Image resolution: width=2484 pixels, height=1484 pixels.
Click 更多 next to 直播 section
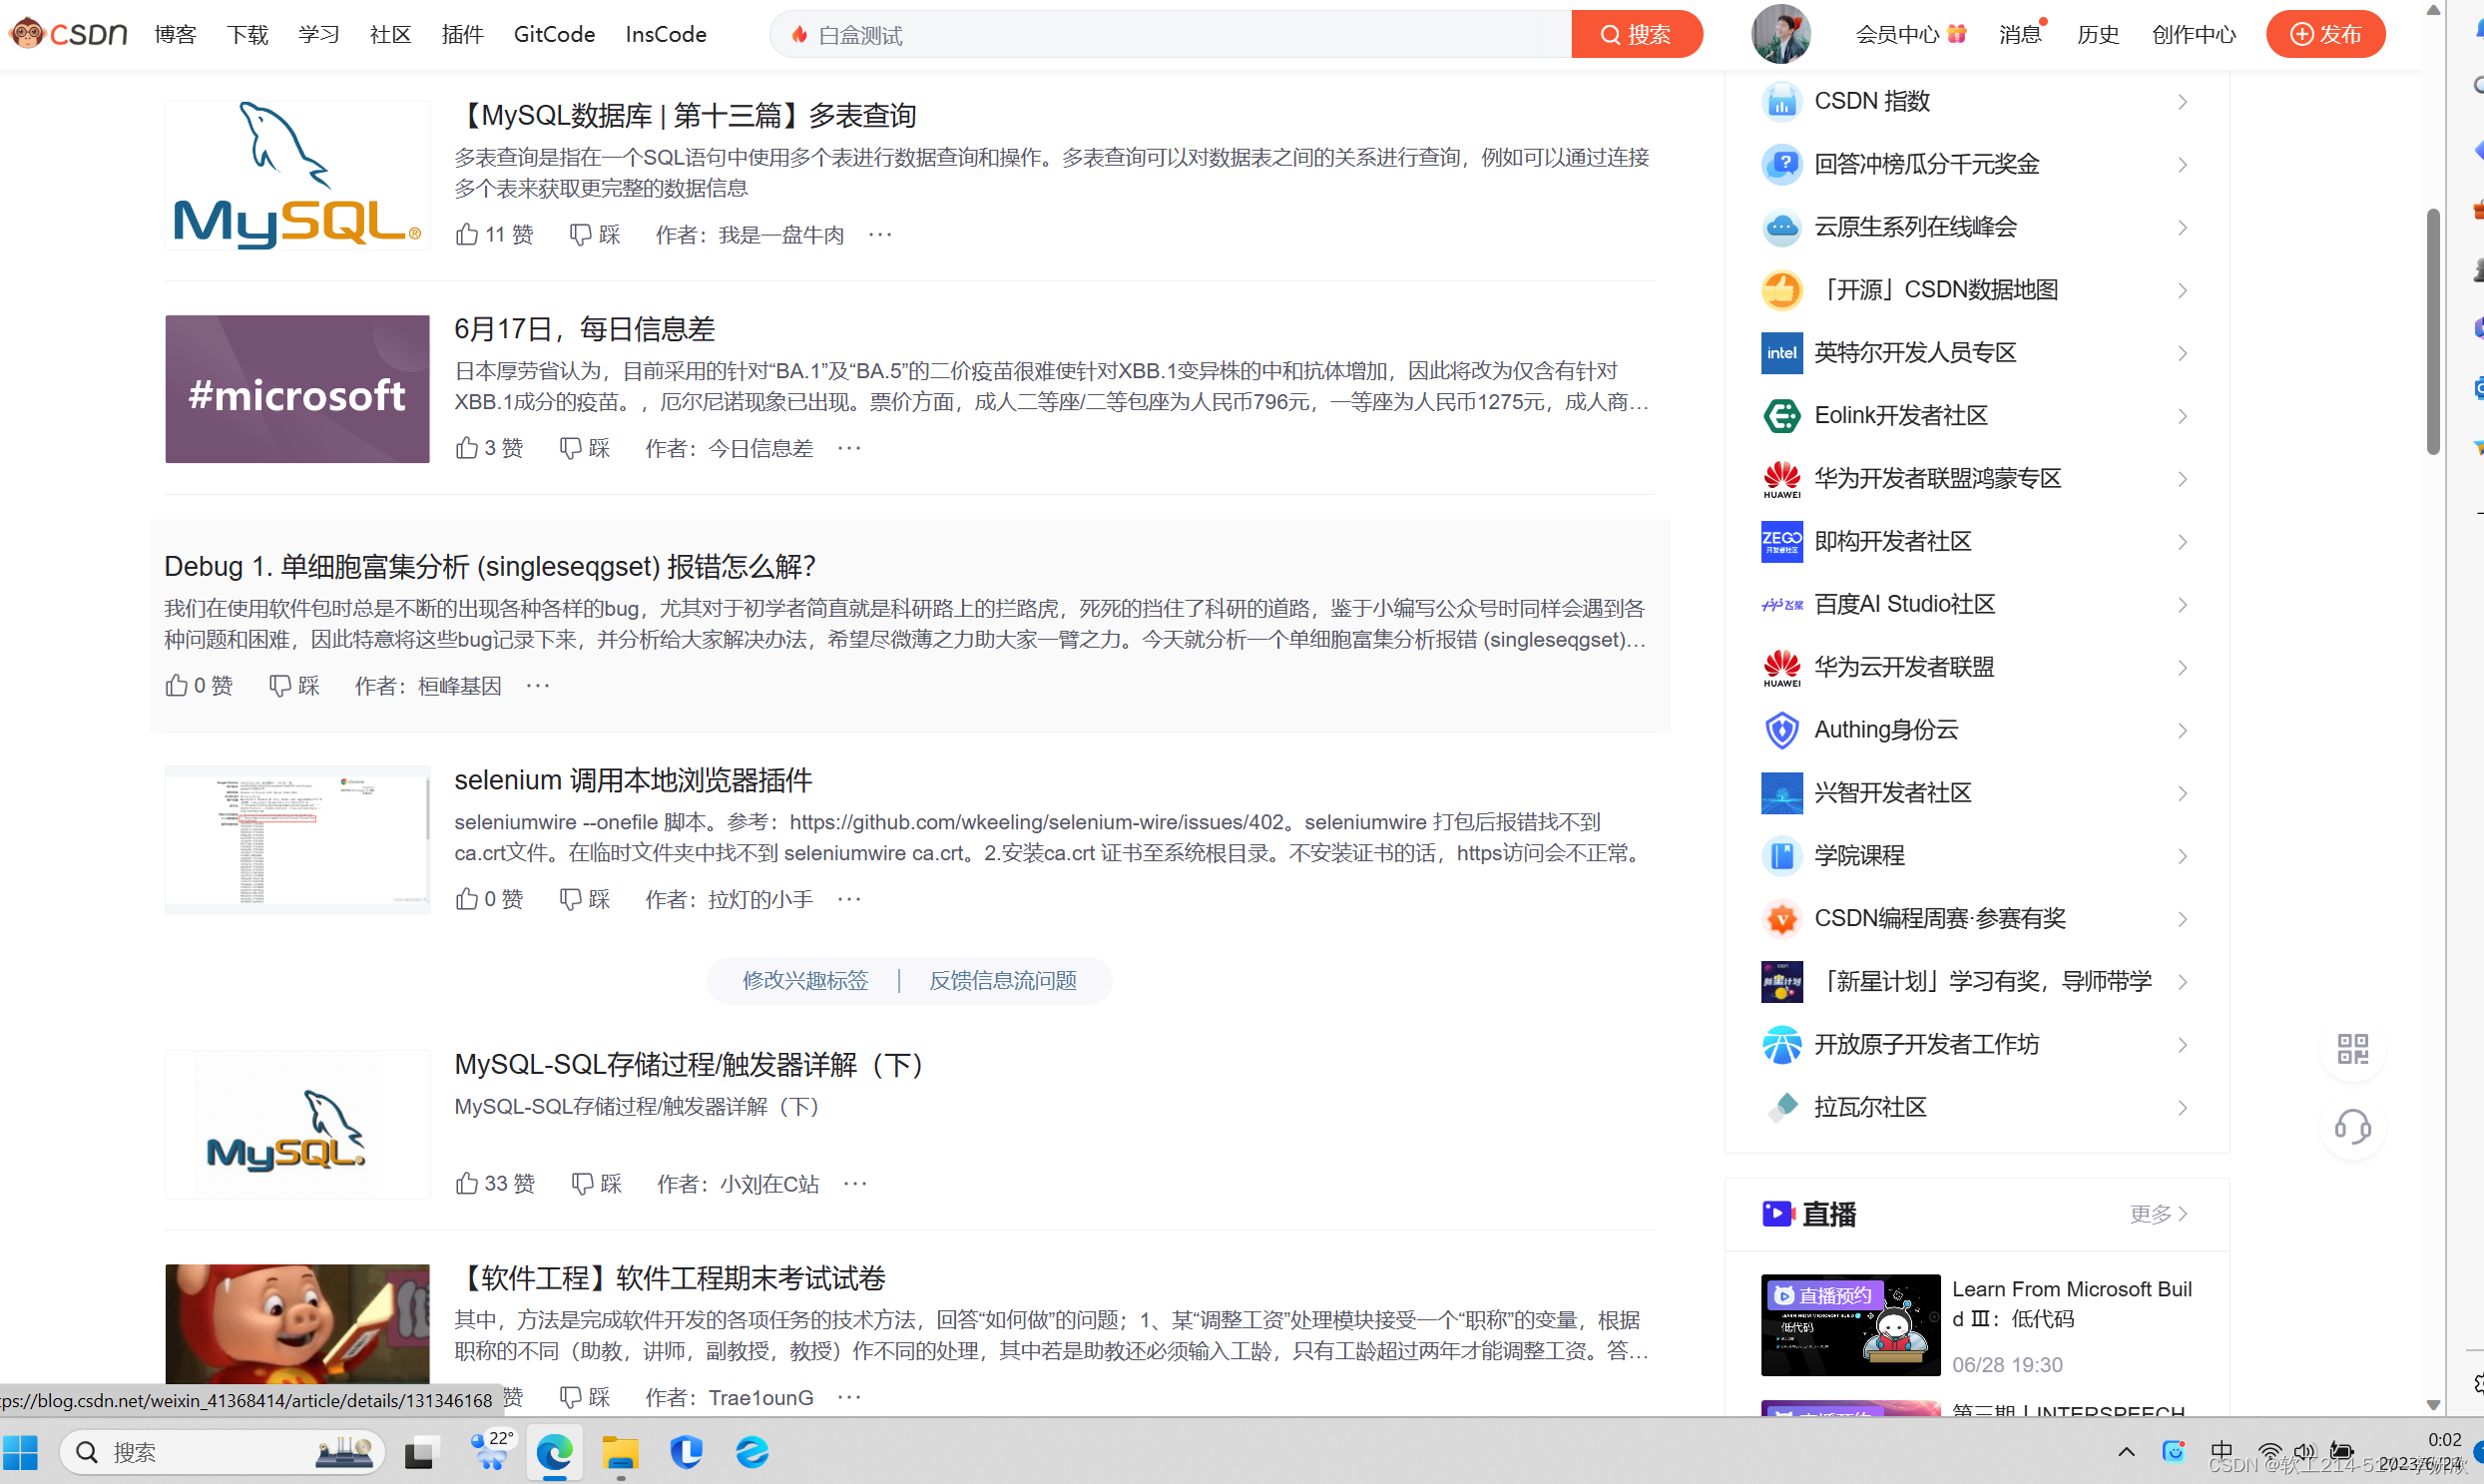point(2157,1214)
